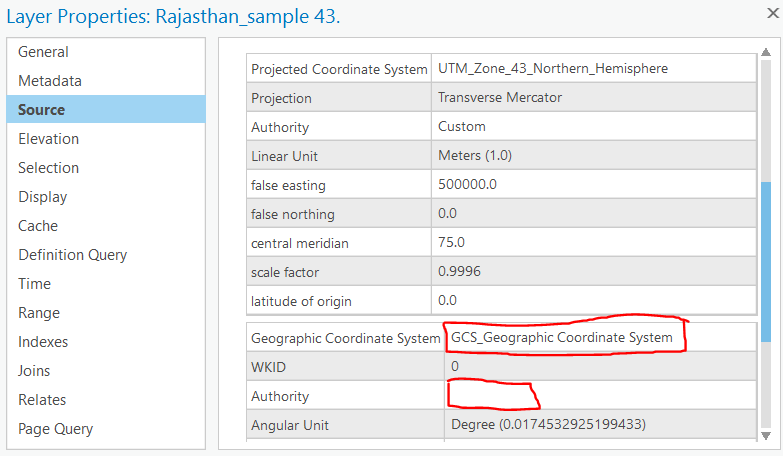Select the Source tab
The height and width of the screenshot is (456, 783).
pos(42,110)
